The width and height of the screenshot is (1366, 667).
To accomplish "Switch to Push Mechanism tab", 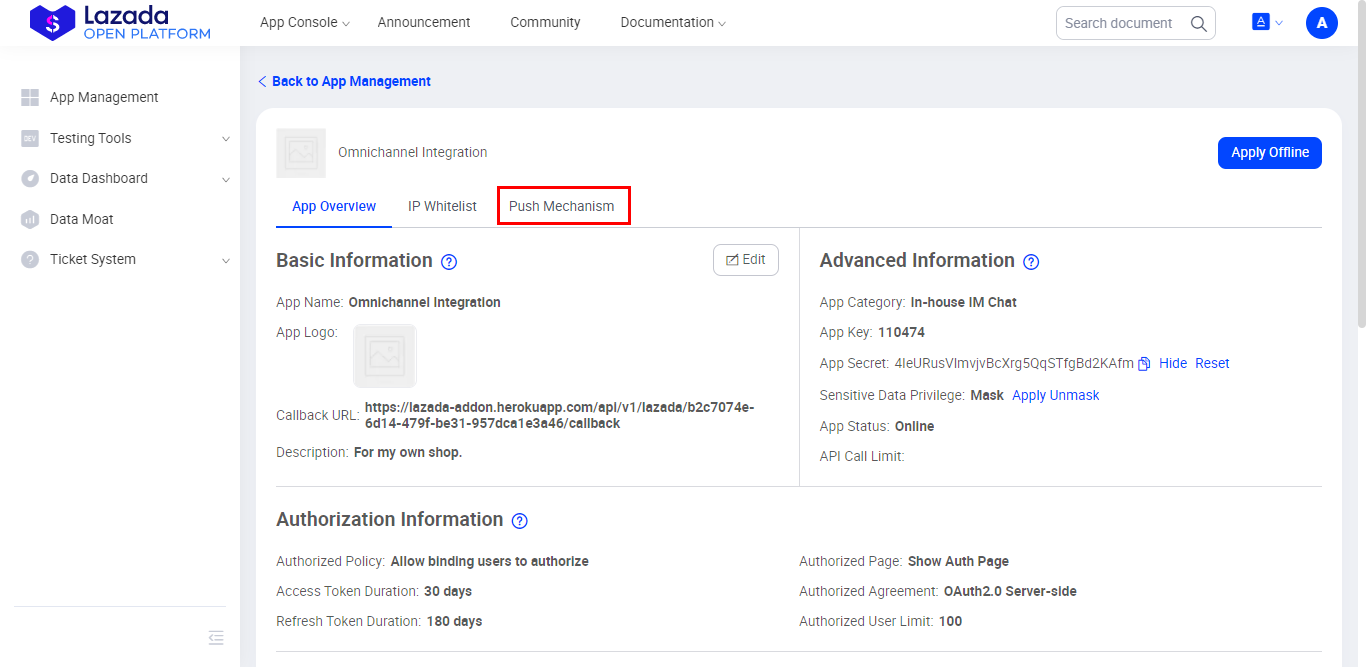I will click(562, 206).
